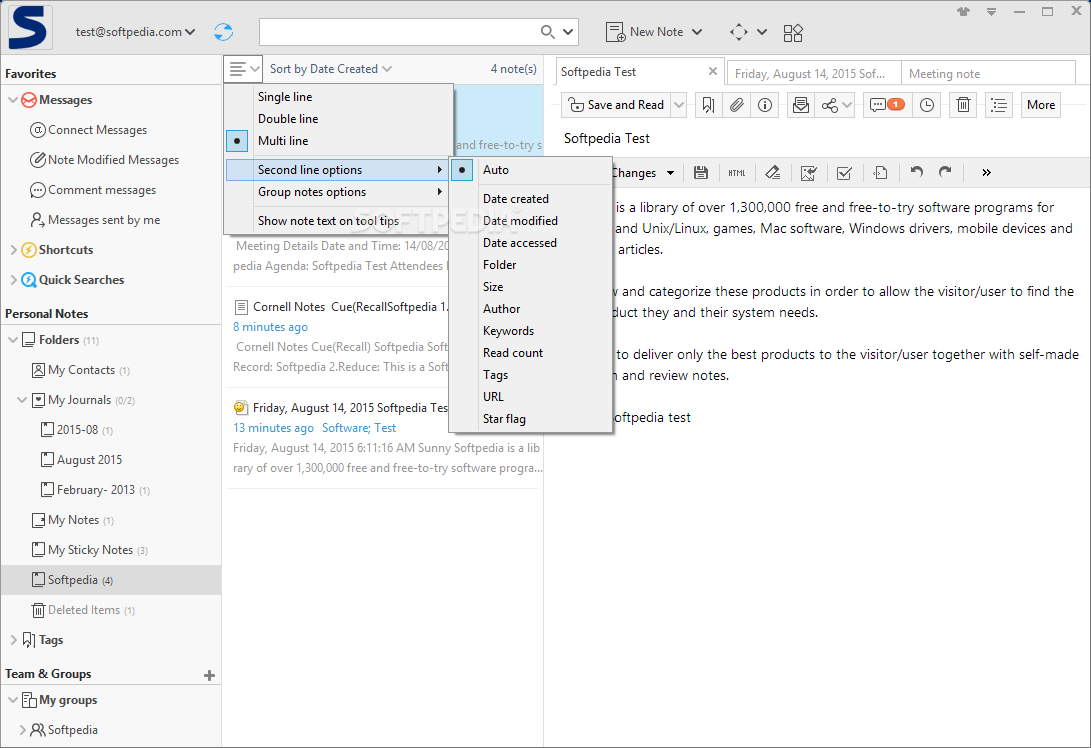Open the search options dropdown arrow
This screenshot has height=748, width=1091.
click(x=568, y=32)
